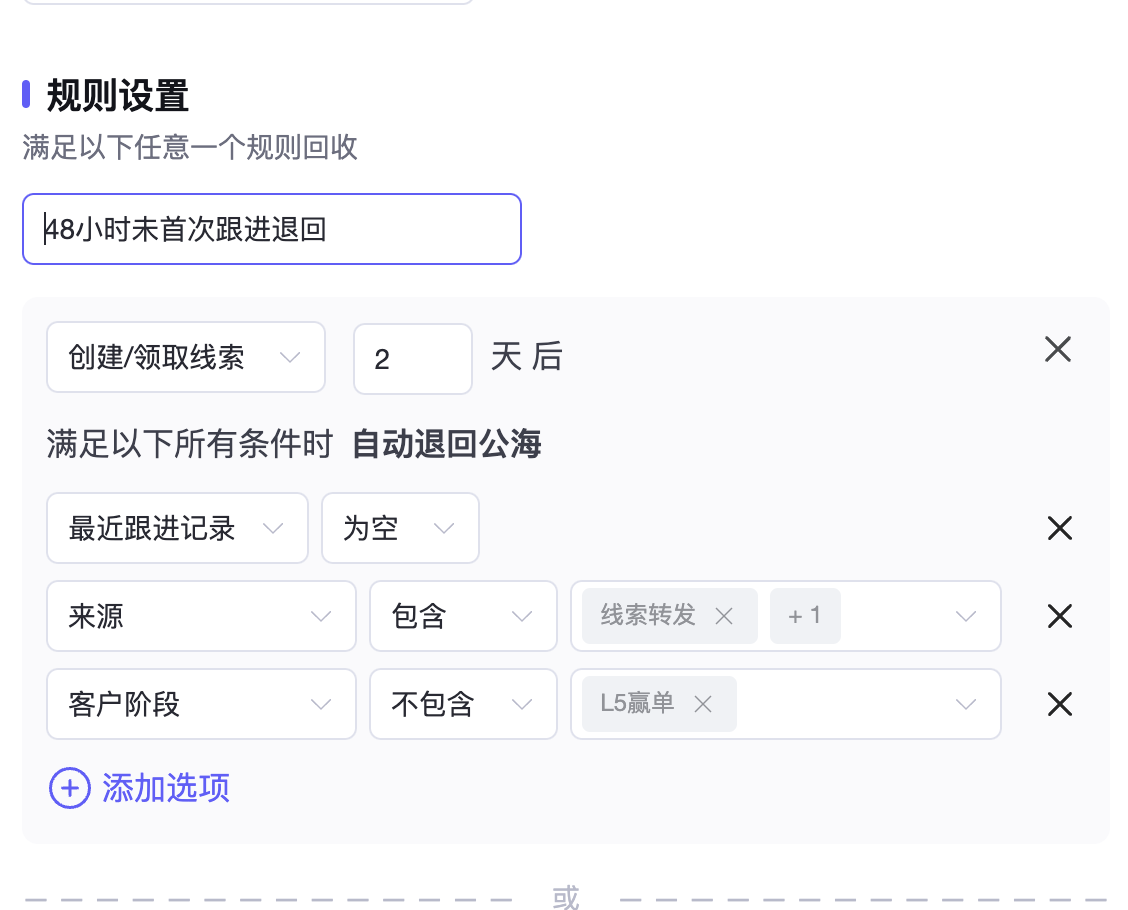Image resolution: width=1128 pixels, height=910 pixels.
Task: Open the 客户阶段 field dropdown
Action: click(201, 704)
